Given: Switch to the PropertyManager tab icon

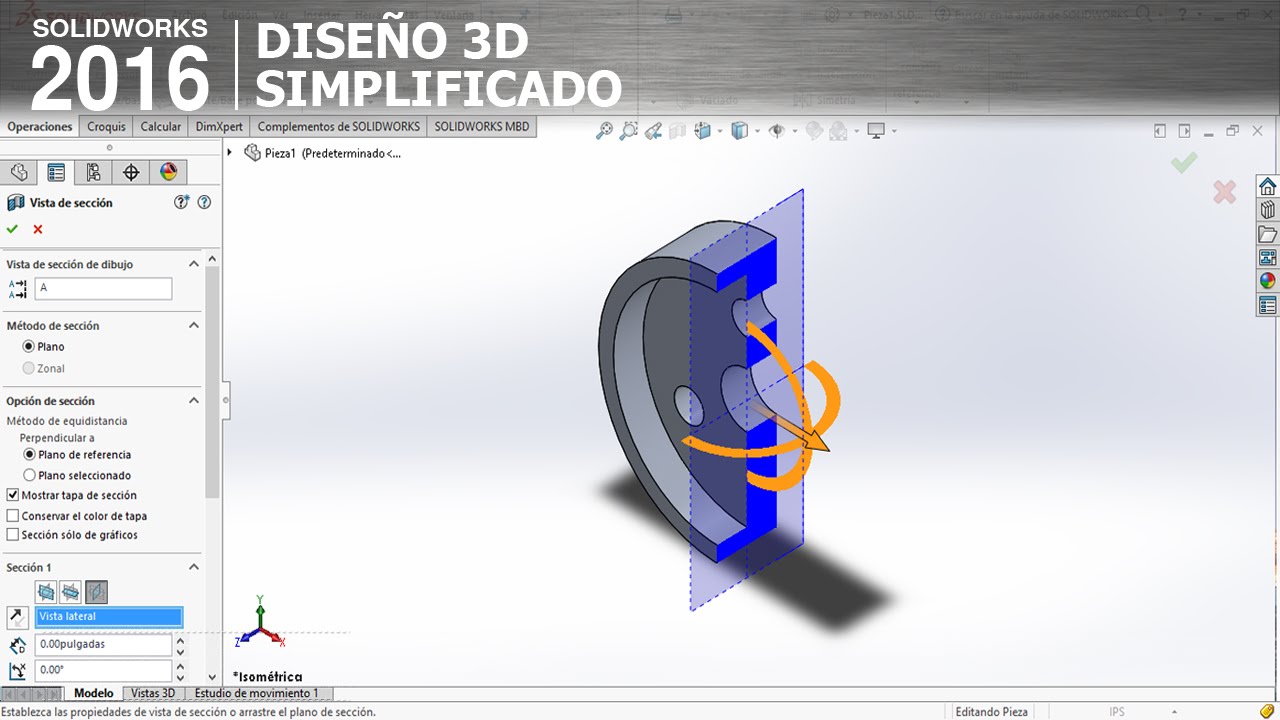Looking at the screenshot, I should [x=56, y=172].
